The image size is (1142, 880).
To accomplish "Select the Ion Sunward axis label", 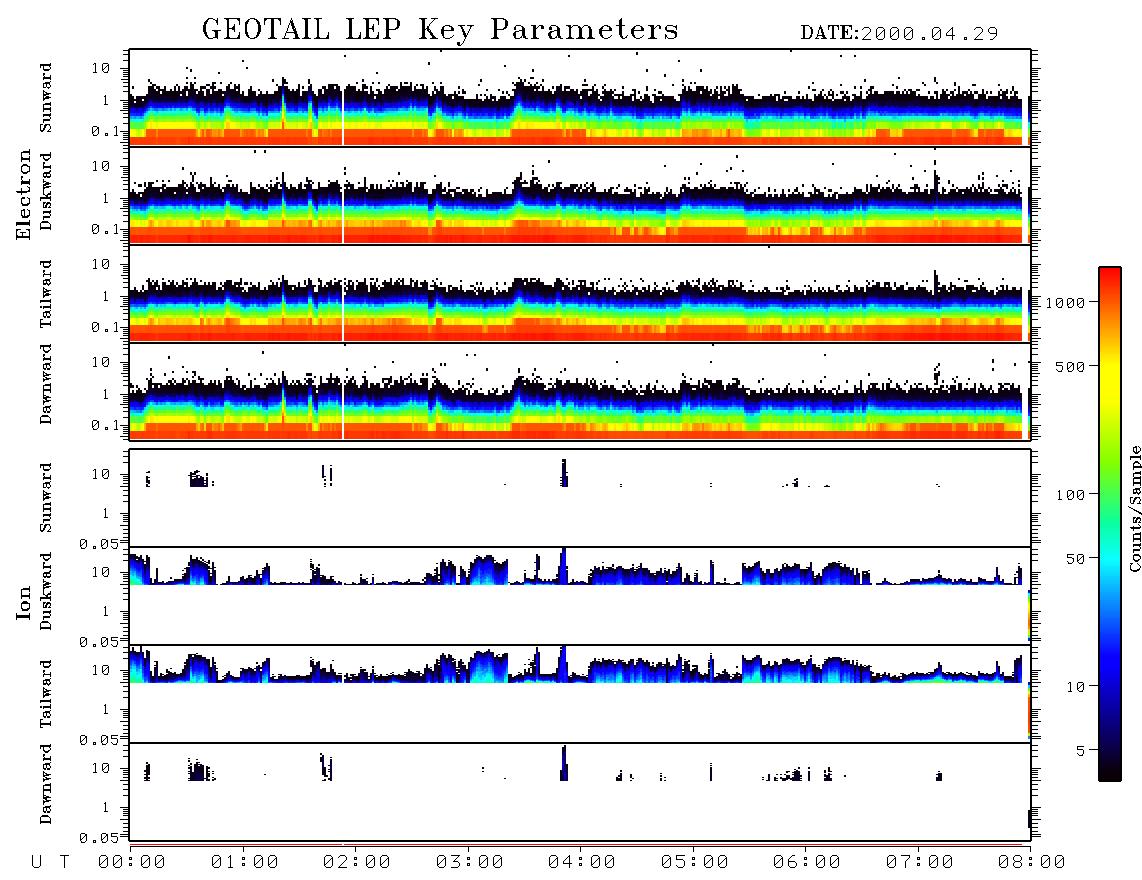I will tap(46, 497).
